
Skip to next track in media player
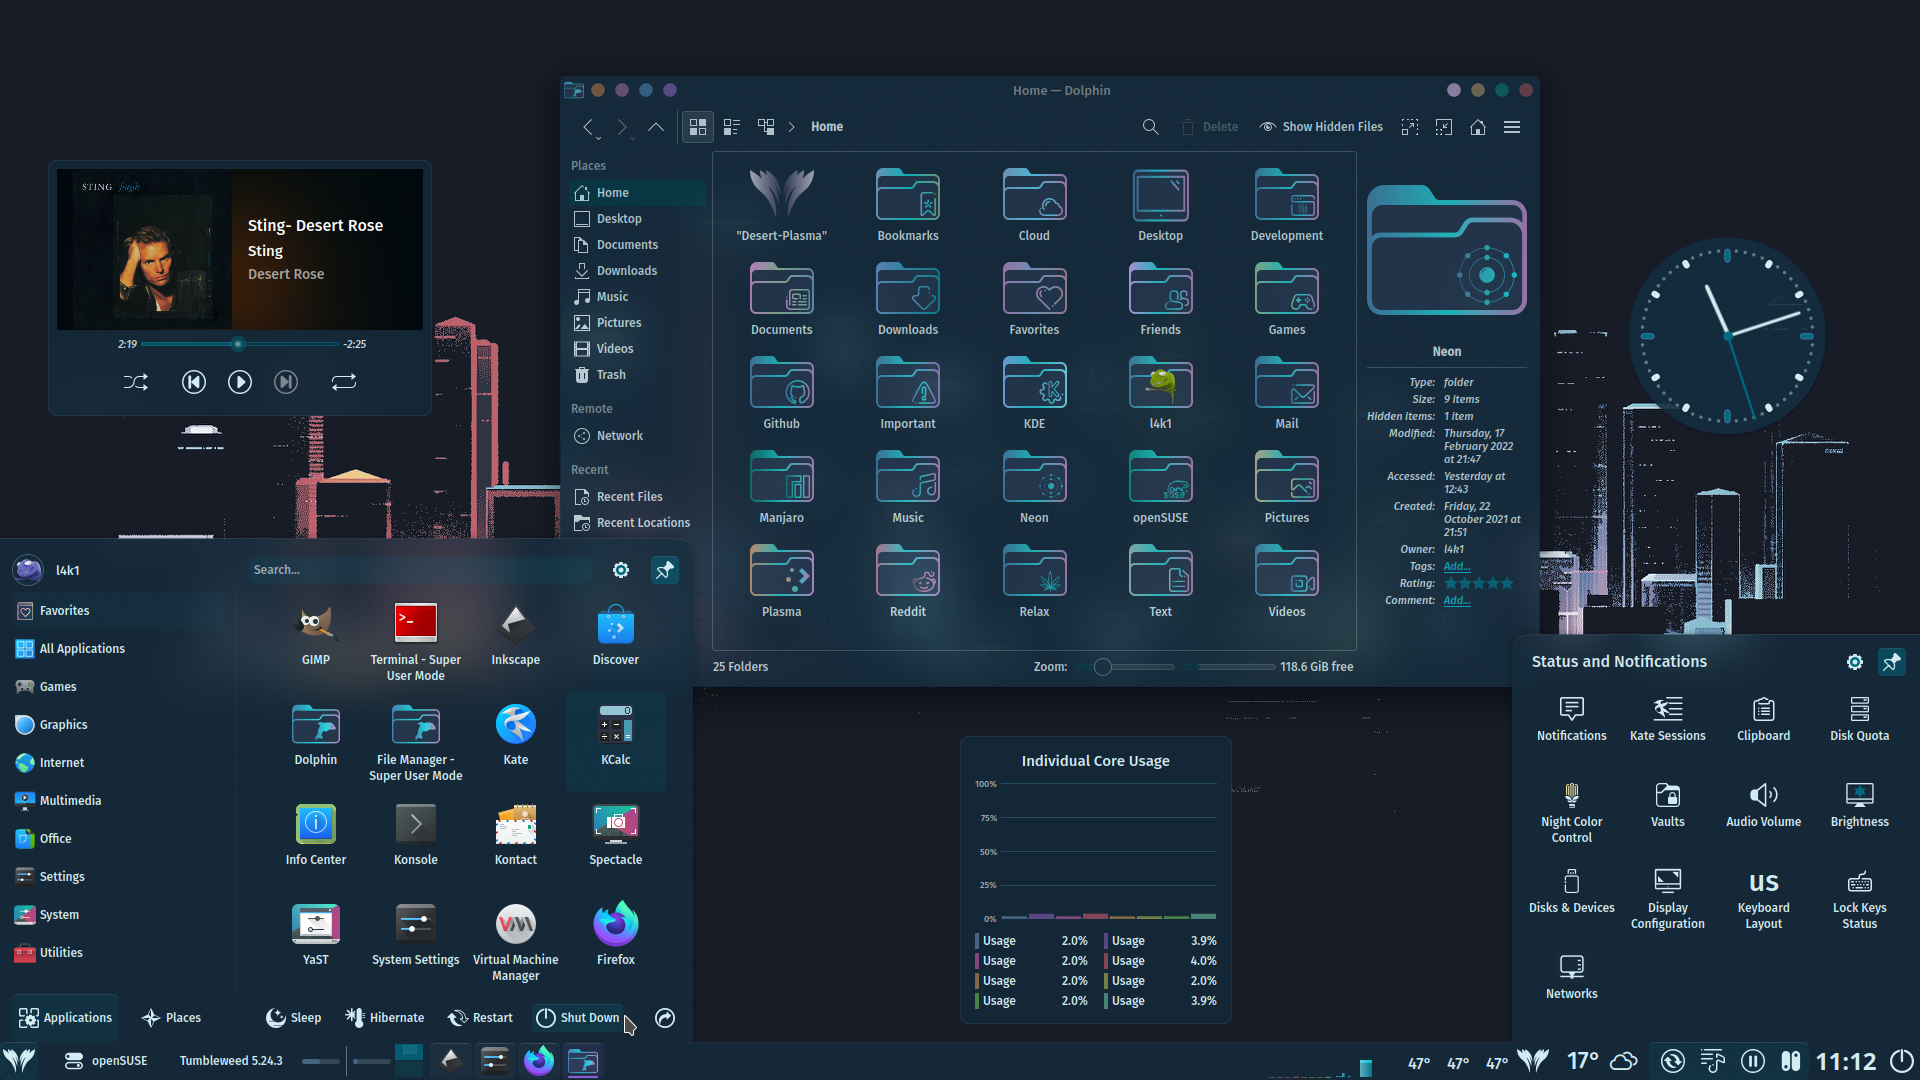pos(286,382)
